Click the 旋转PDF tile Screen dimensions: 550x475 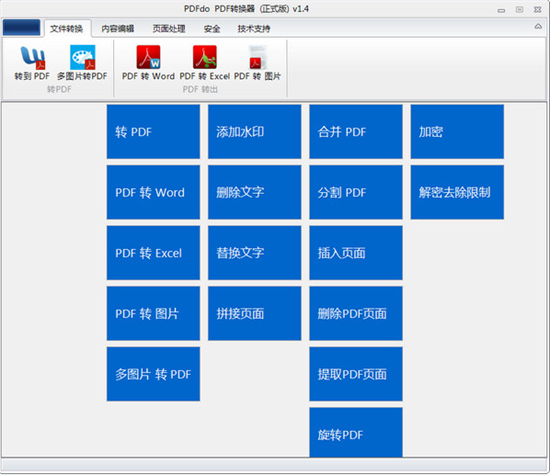click(356, 432)
